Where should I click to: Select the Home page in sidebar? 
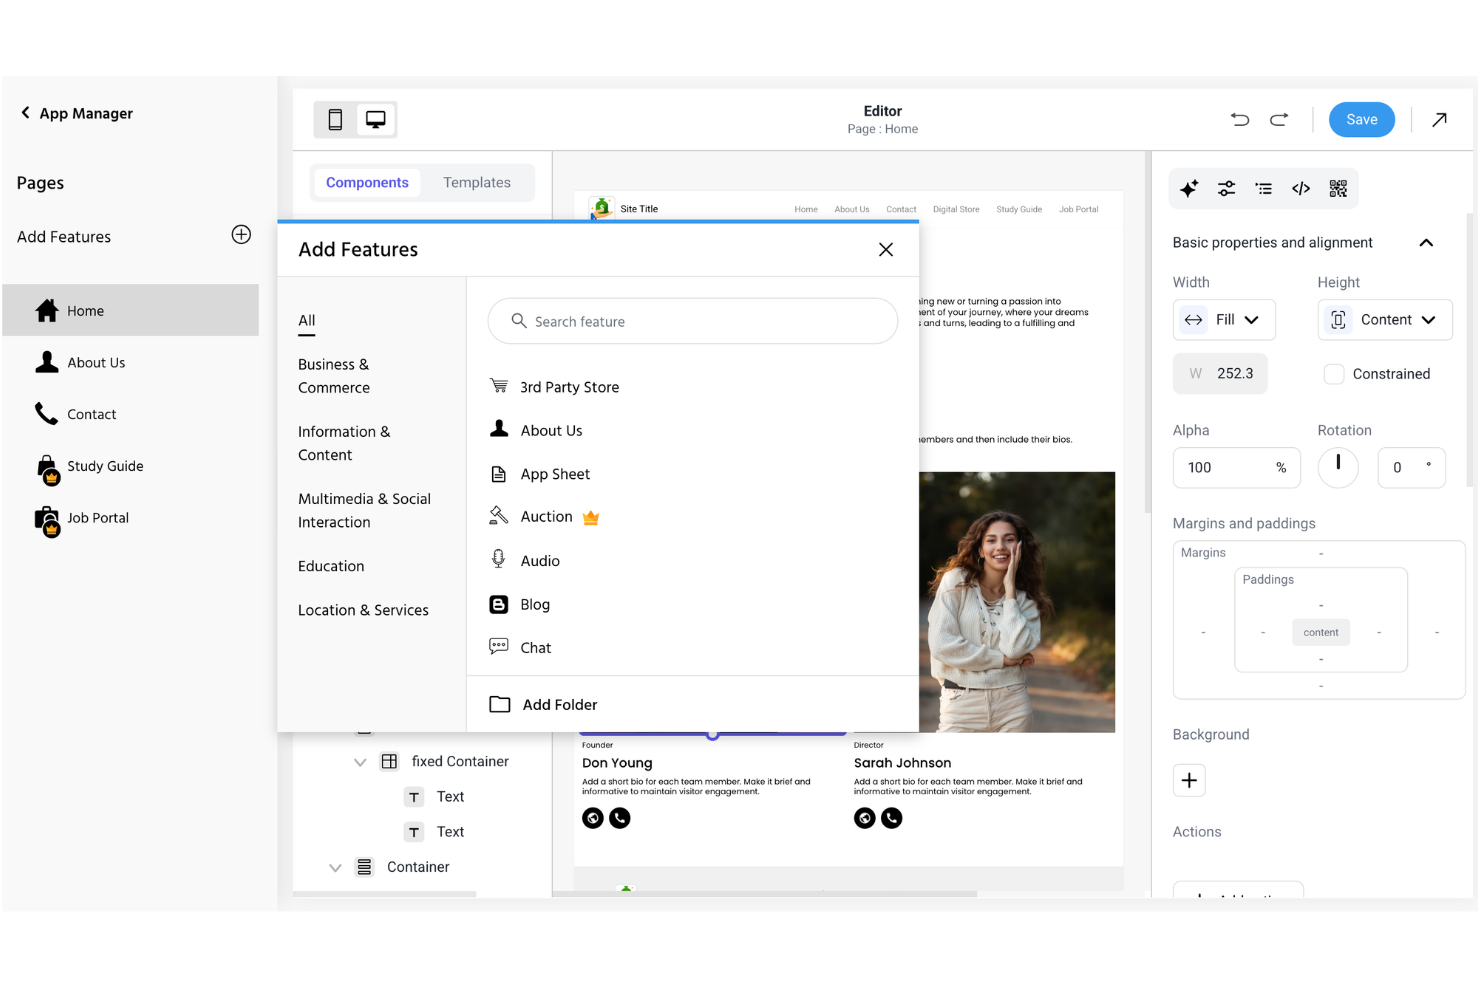130,311
